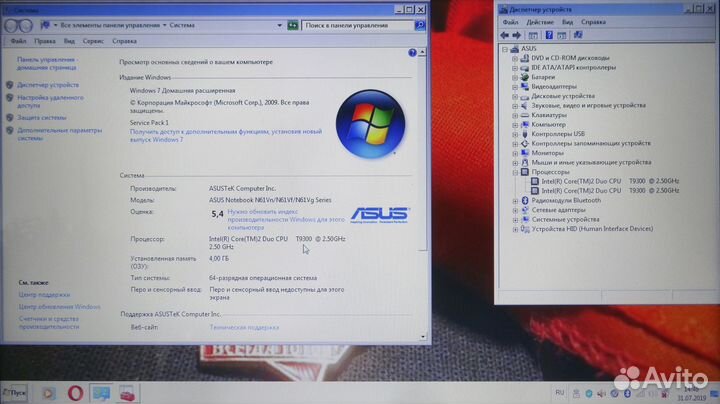Go forward in Device Manager toolbar
This screenshot has height=404, width=720.
517,35
